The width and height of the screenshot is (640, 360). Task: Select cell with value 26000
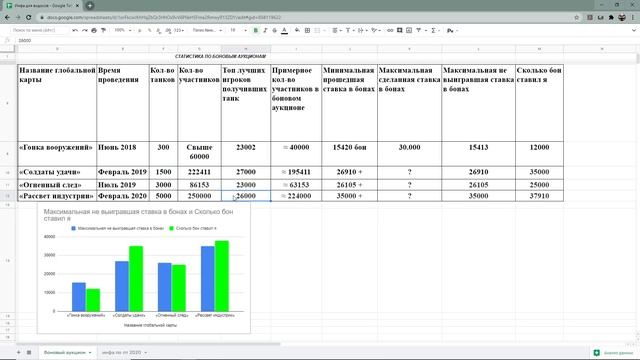click(246, 196)
